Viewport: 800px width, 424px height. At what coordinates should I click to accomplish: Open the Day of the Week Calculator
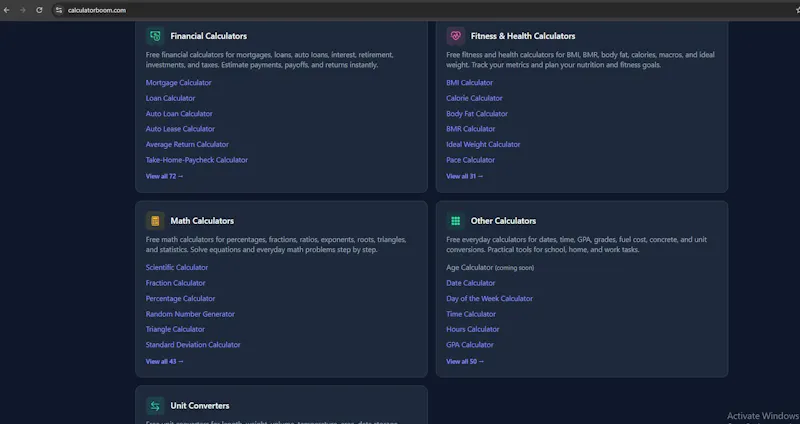[489, 298]
